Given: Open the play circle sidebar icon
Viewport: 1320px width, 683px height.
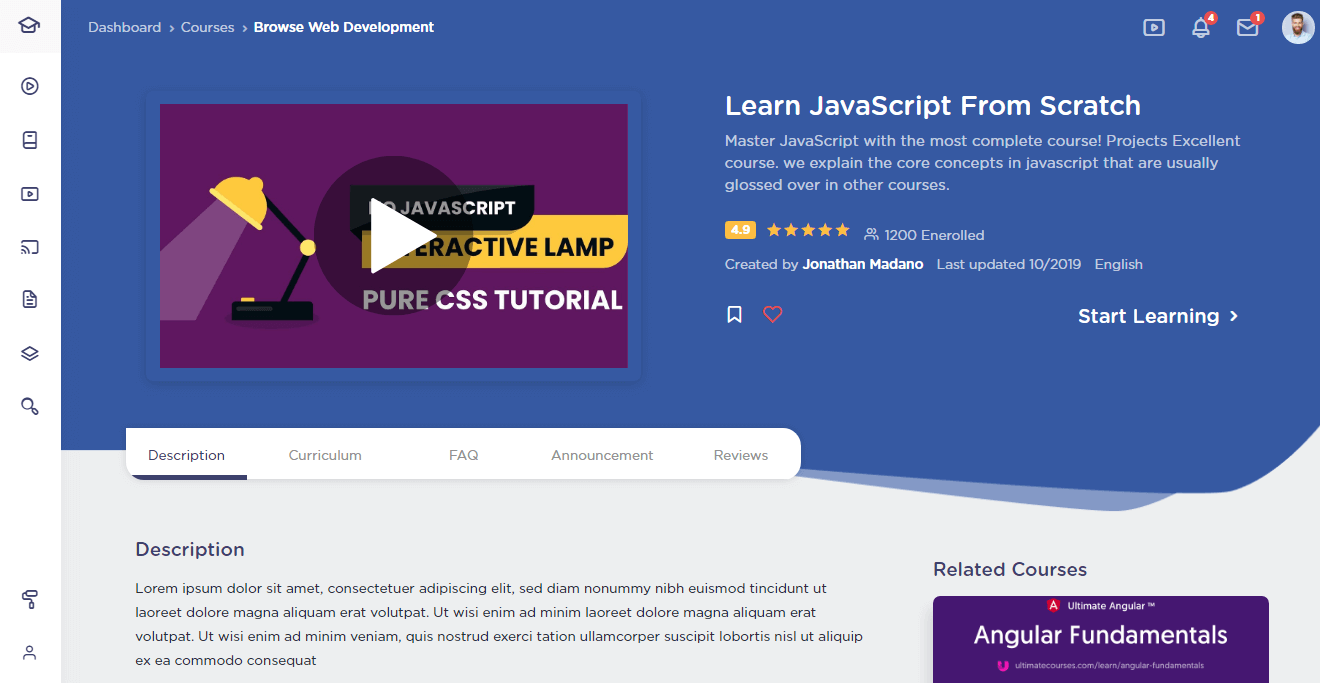Looking at the screenshot, I should click(x=30, y=86).
